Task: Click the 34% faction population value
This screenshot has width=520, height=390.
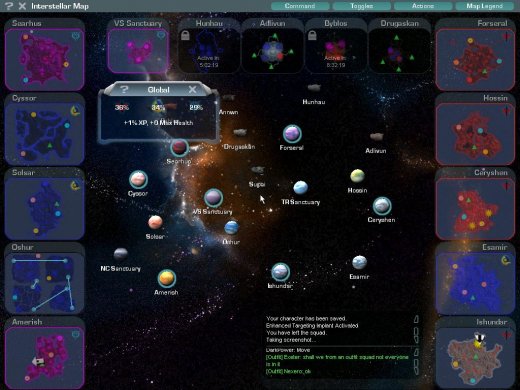Action: pyautogui.click(x=158, y=107)
